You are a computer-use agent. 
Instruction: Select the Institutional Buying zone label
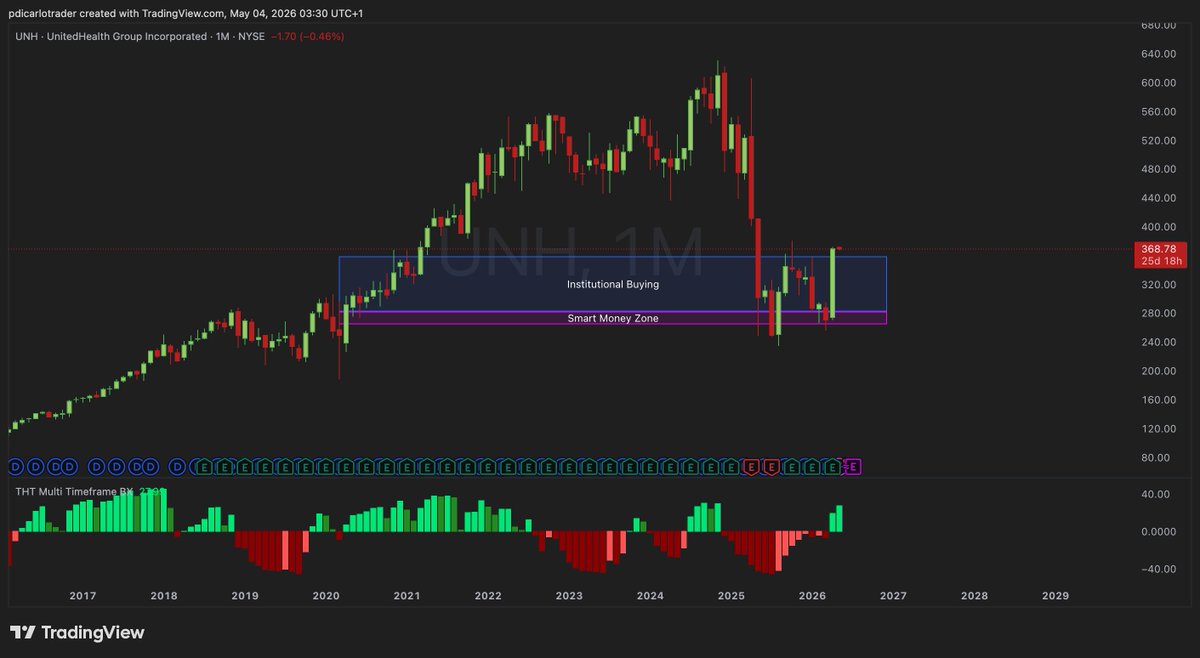pyautogui.click(x=613, y=285)
